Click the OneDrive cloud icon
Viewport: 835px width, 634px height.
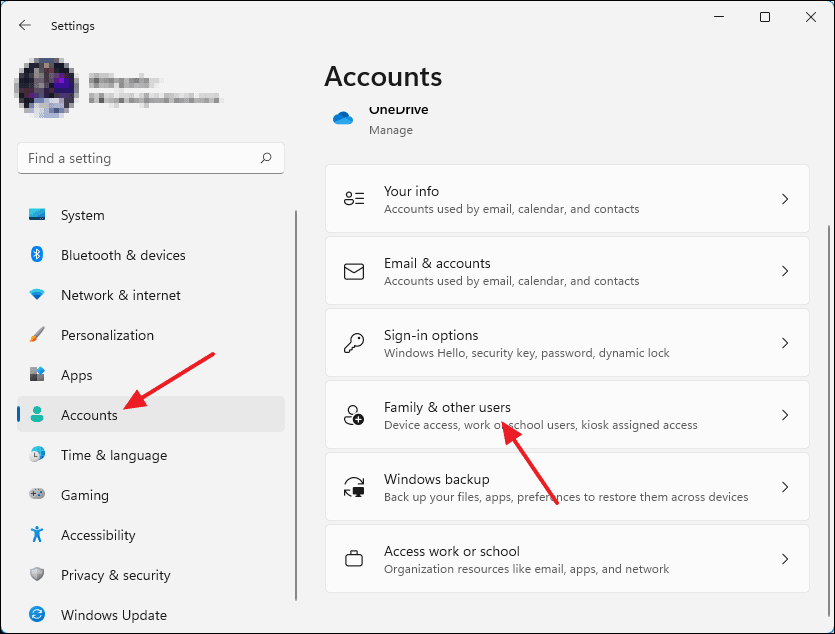tap(343, 118)
